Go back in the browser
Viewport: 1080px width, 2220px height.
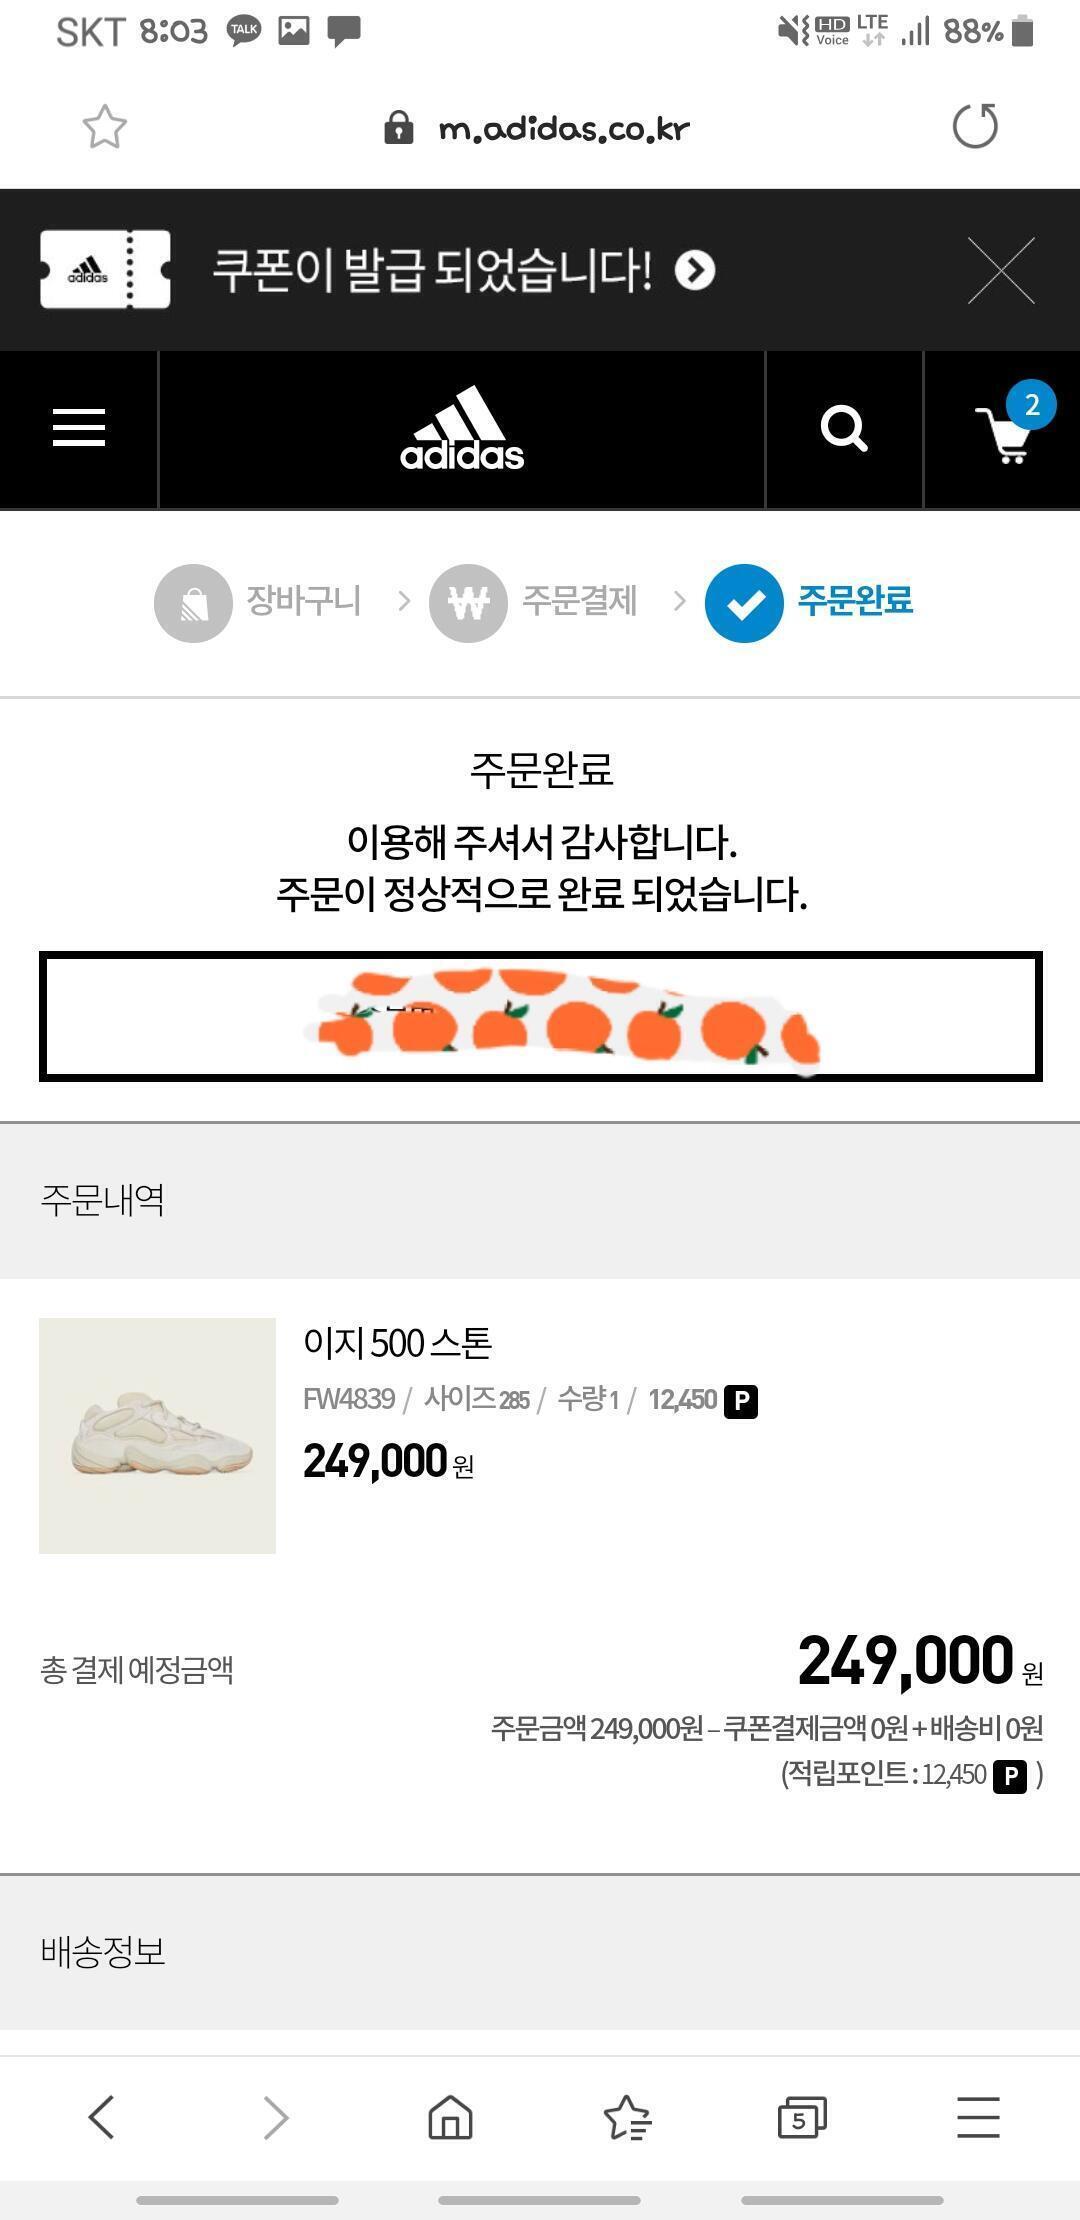[x=101, y=2116]
